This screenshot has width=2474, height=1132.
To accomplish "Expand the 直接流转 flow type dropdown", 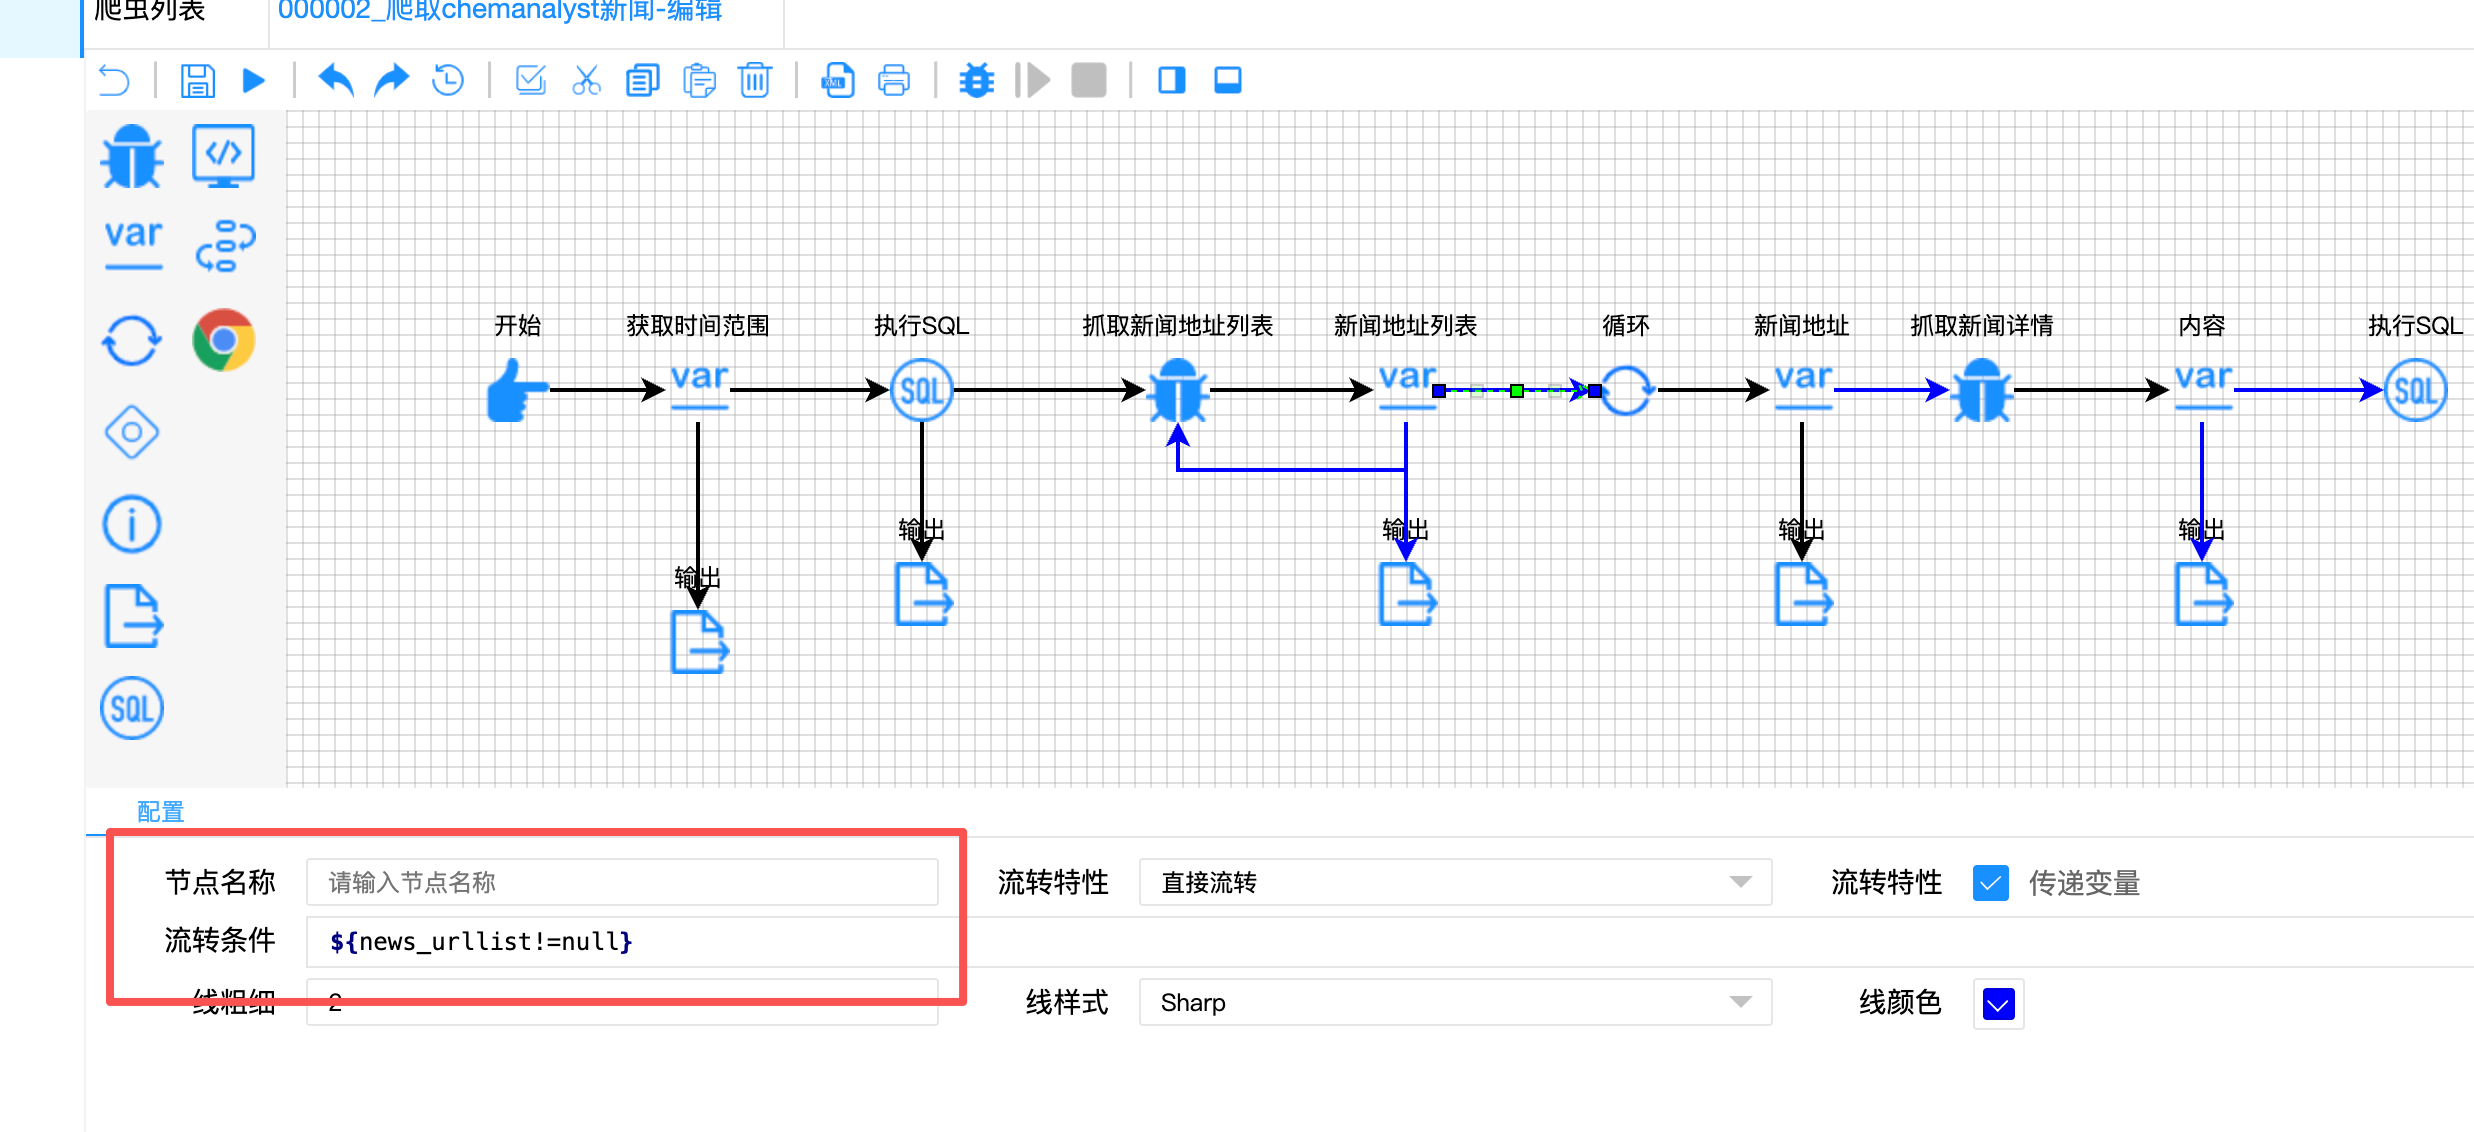I will pos(1454,882).
